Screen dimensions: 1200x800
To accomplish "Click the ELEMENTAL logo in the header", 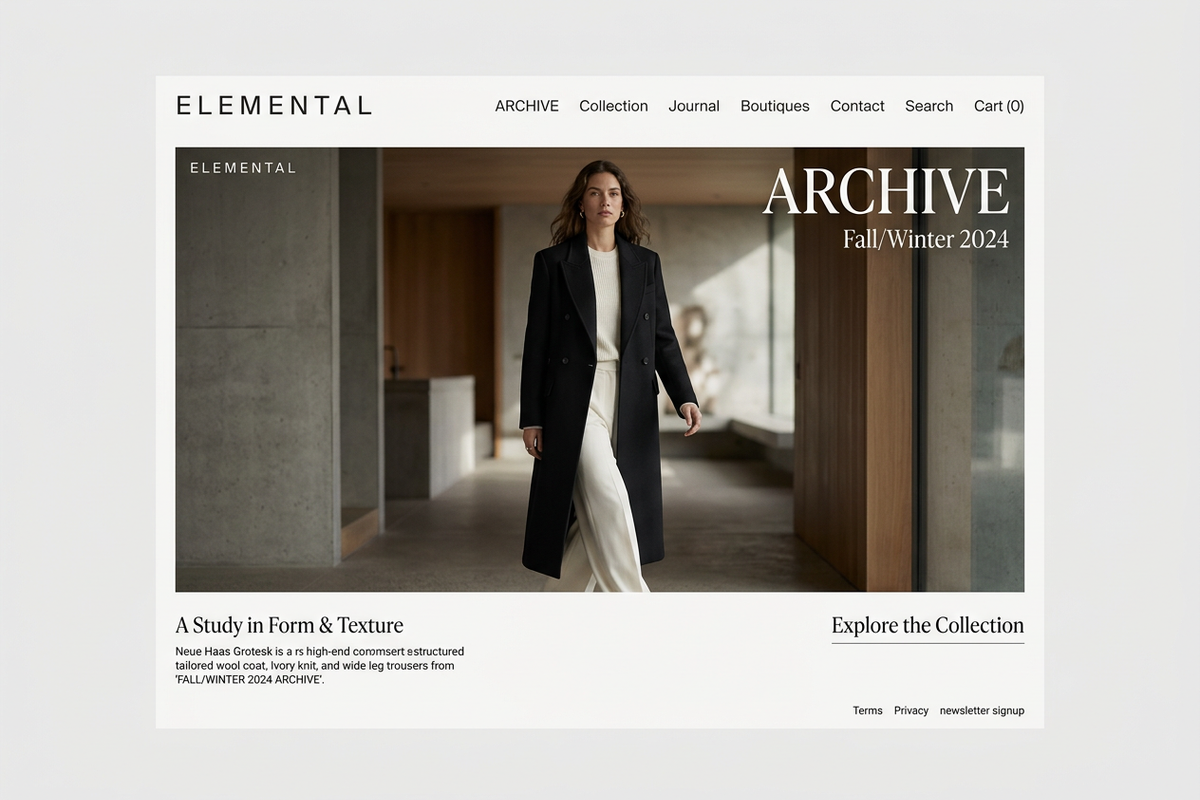I will point(274,105).
